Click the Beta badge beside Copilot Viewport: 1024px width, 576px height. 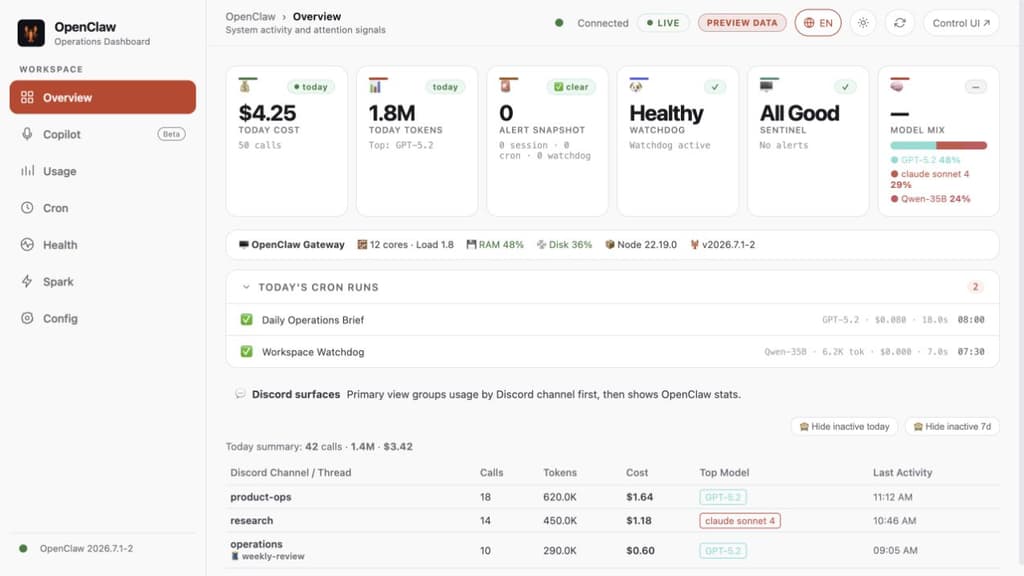coord(171,134)
